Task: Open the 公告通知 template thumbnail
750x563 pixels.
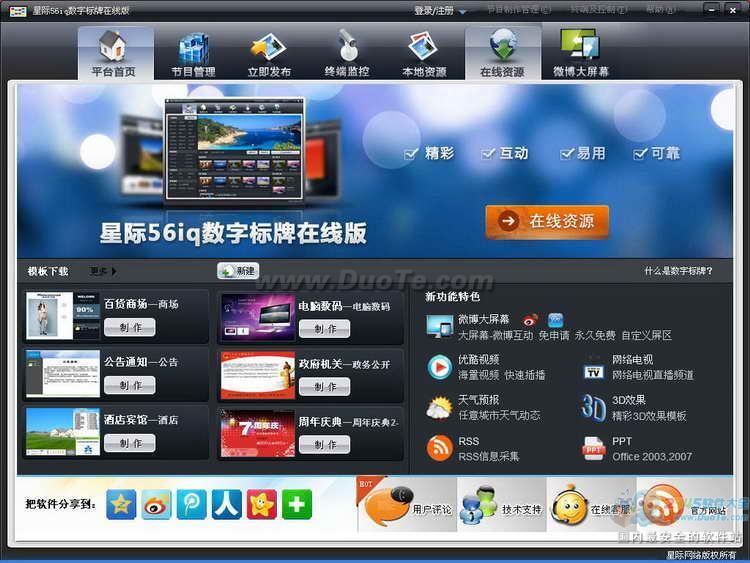Action: (x=63, y=374)
